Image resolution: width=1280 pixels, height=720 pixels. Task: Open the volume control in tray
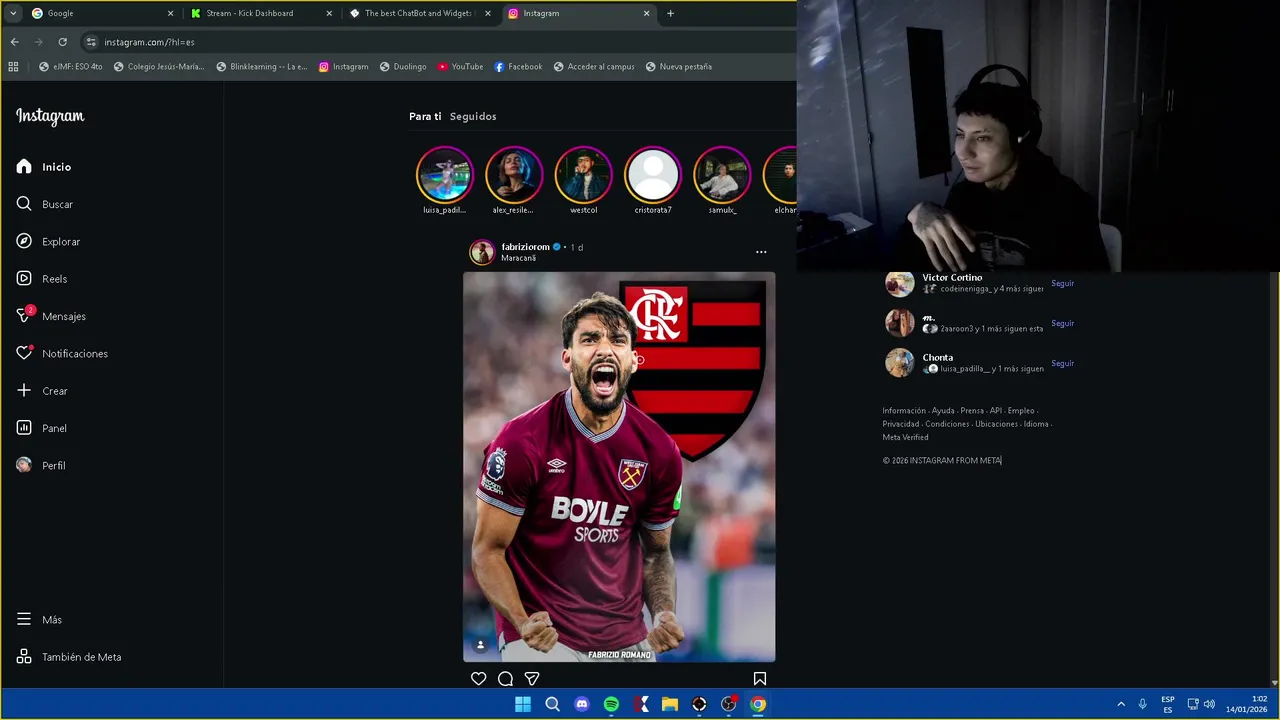(1209, 705)
